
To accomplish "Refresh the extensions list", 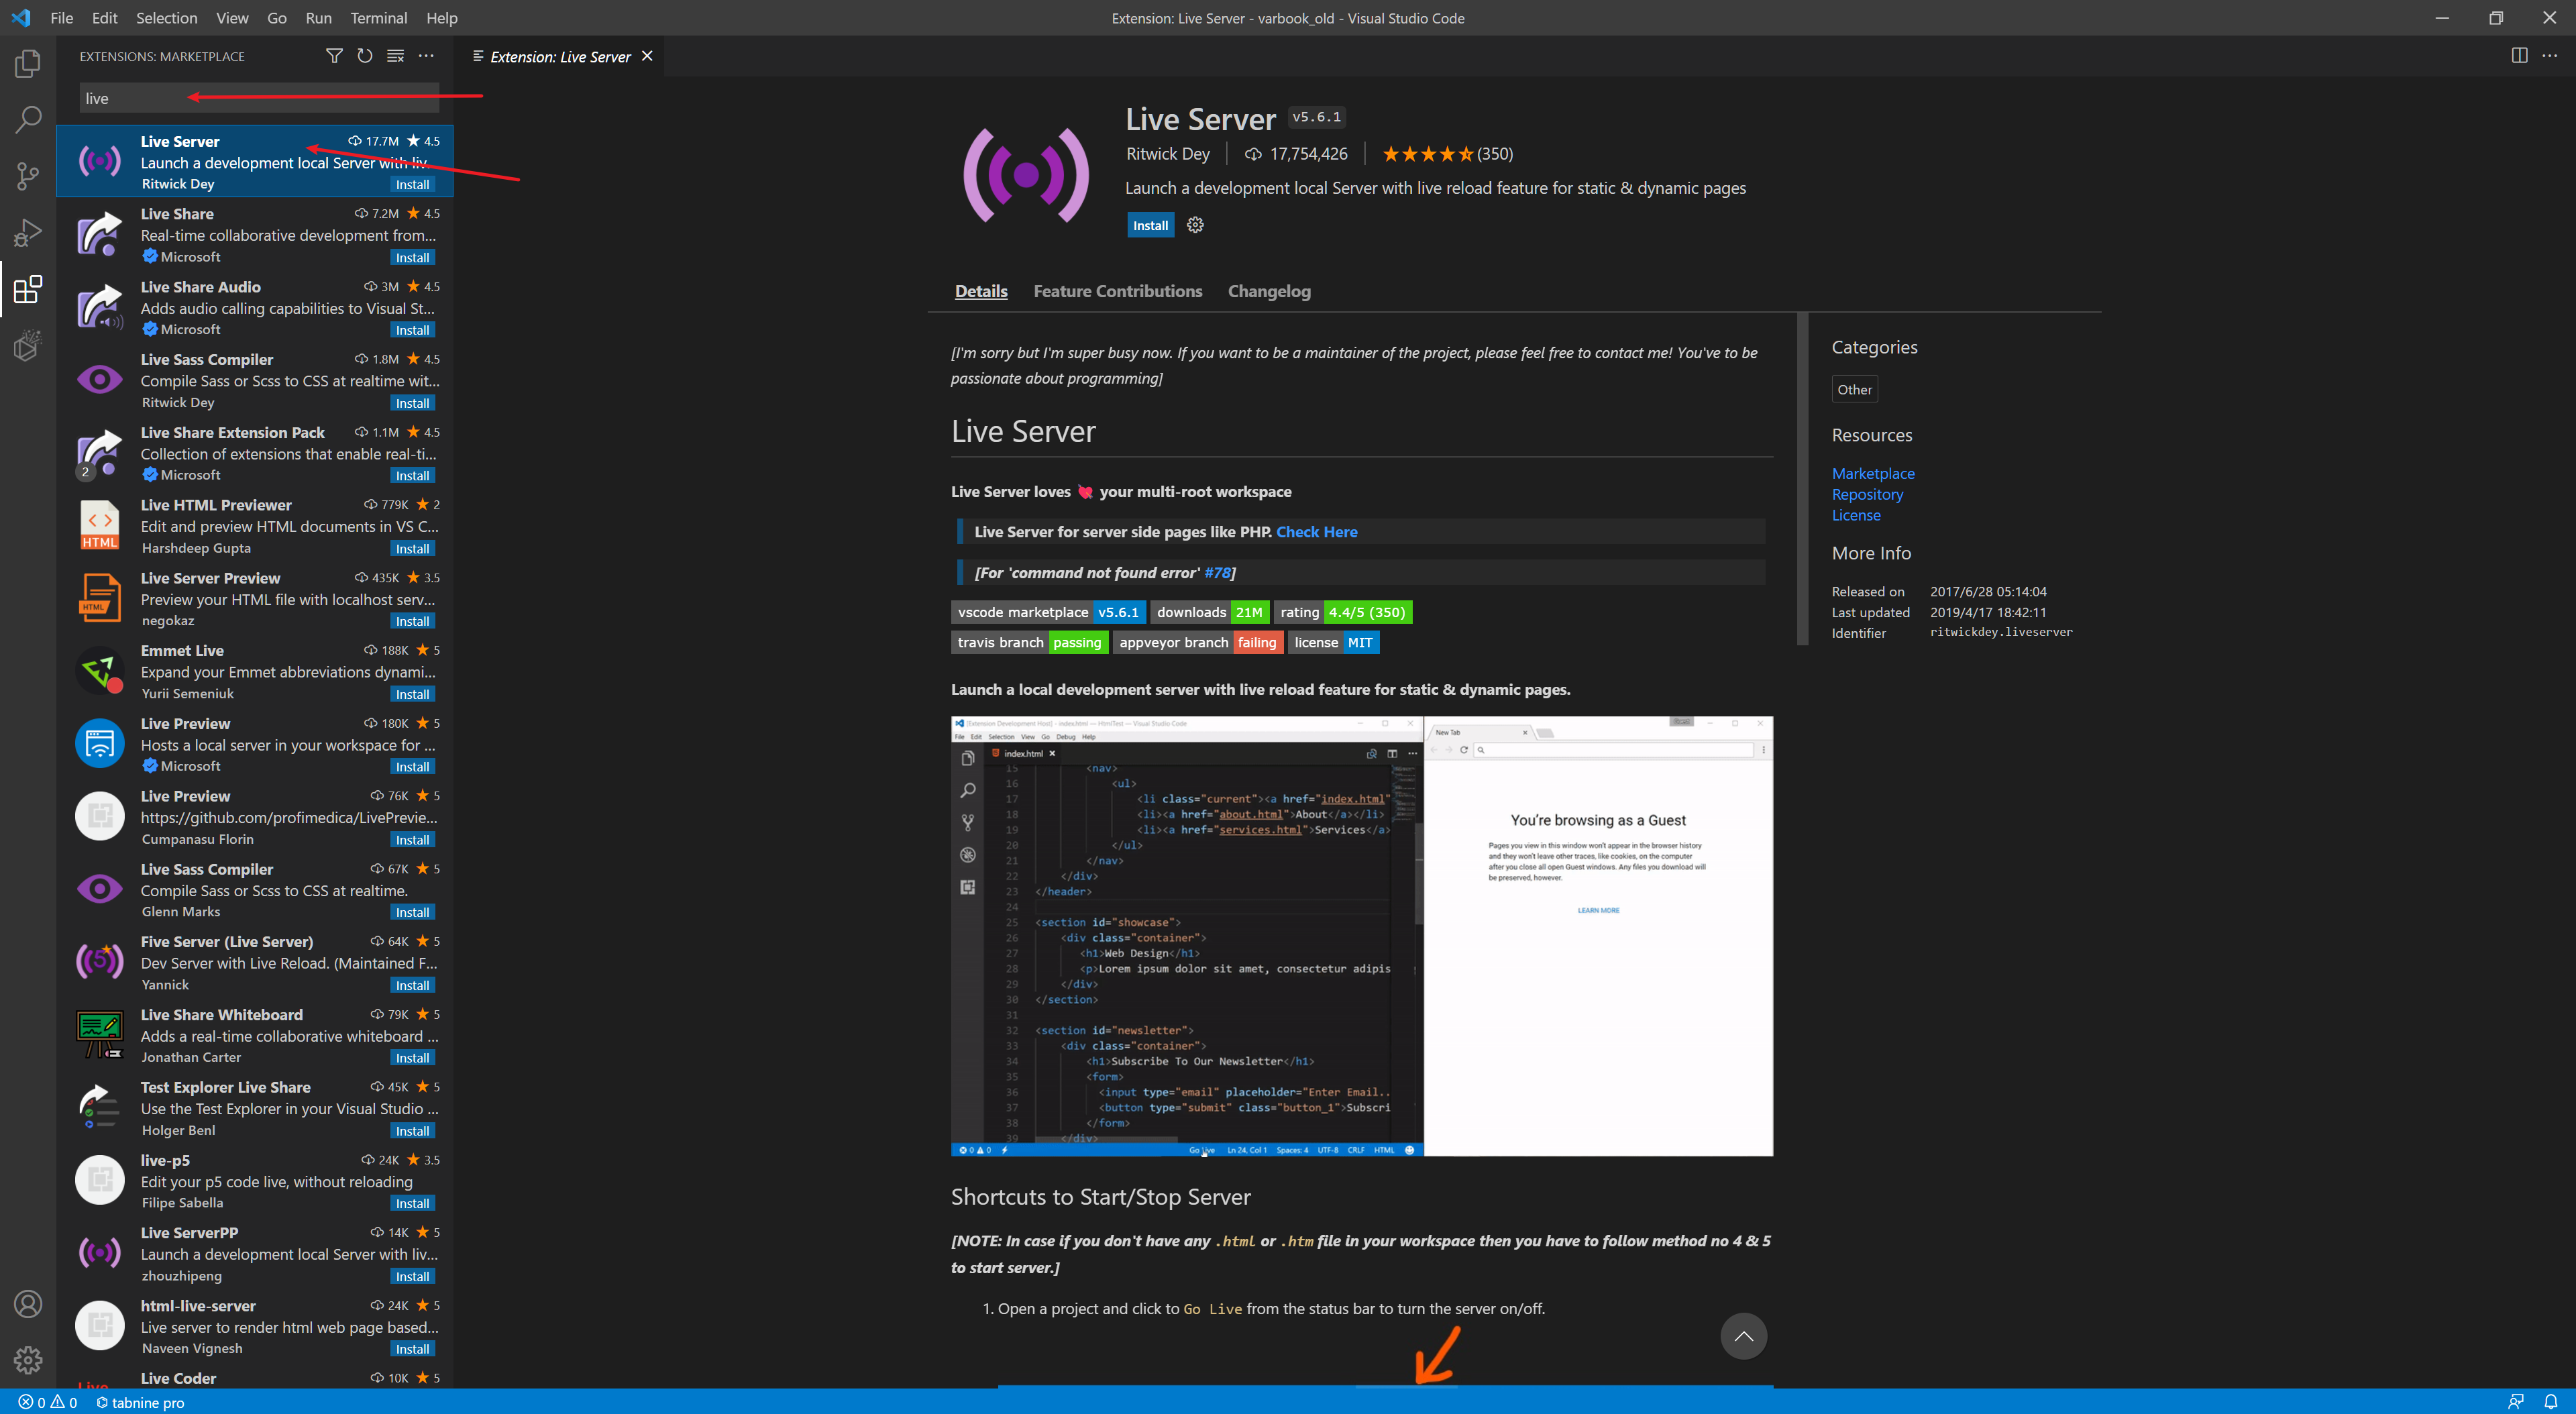I will pos(364,56).
